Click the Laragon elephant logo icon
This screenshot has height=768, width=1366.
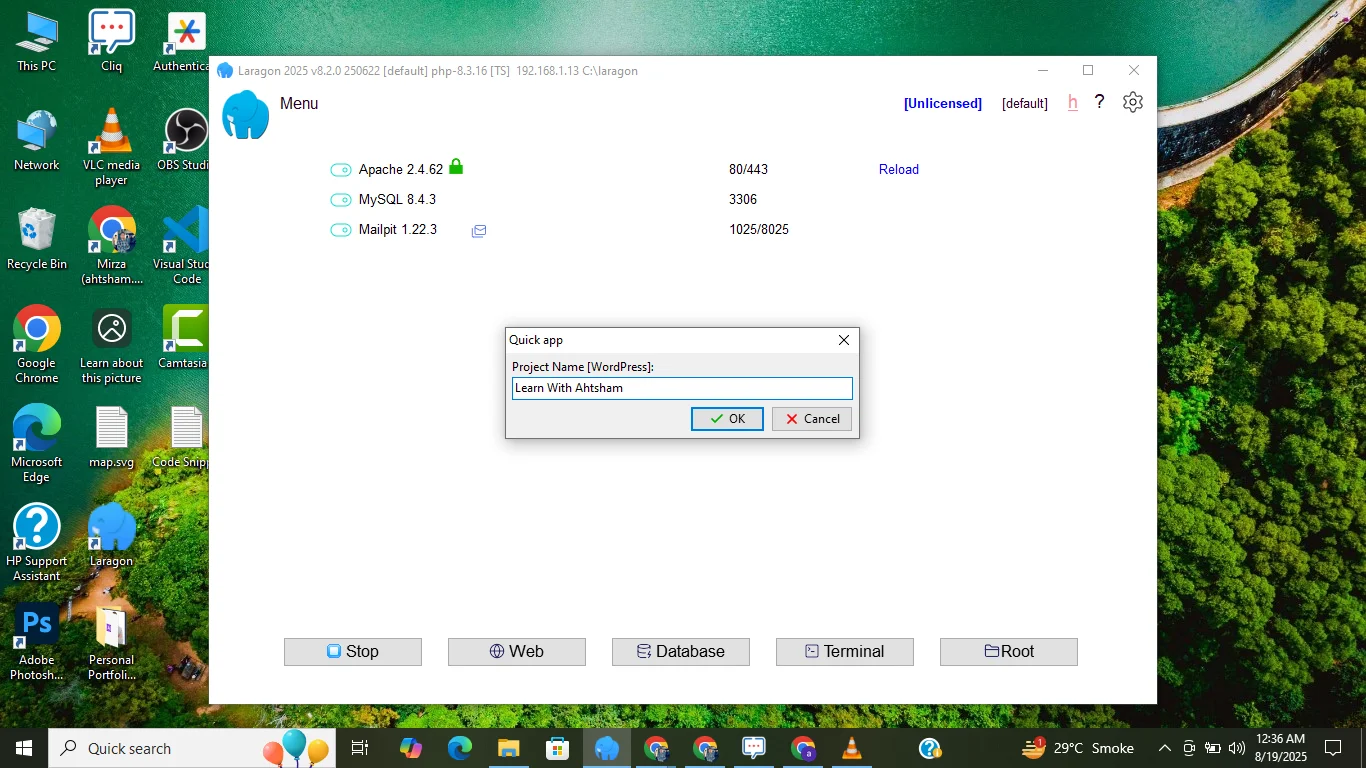click(246, 115)
